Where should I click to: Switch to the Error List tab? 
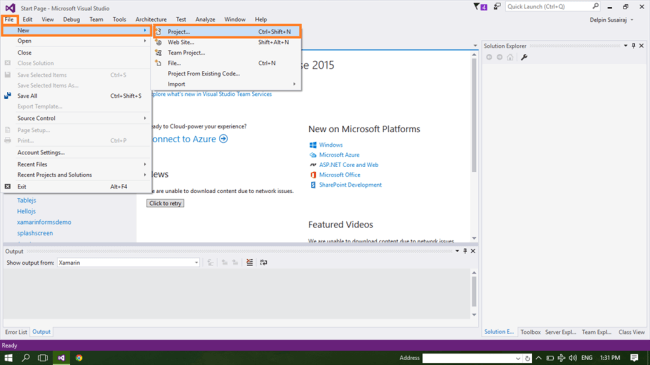click(x=16, y=332)
